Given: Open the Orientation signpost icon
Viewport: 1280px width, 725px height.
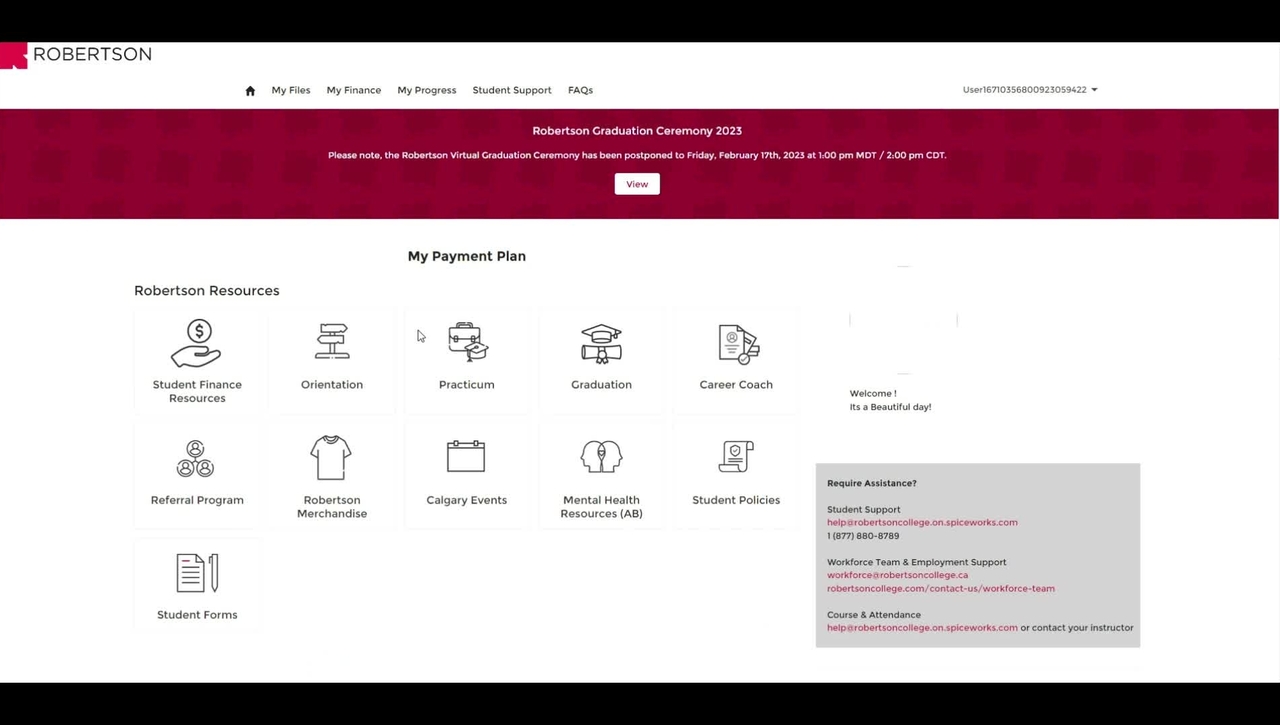Looking at the screenshot, I should [x=332, y=342].
